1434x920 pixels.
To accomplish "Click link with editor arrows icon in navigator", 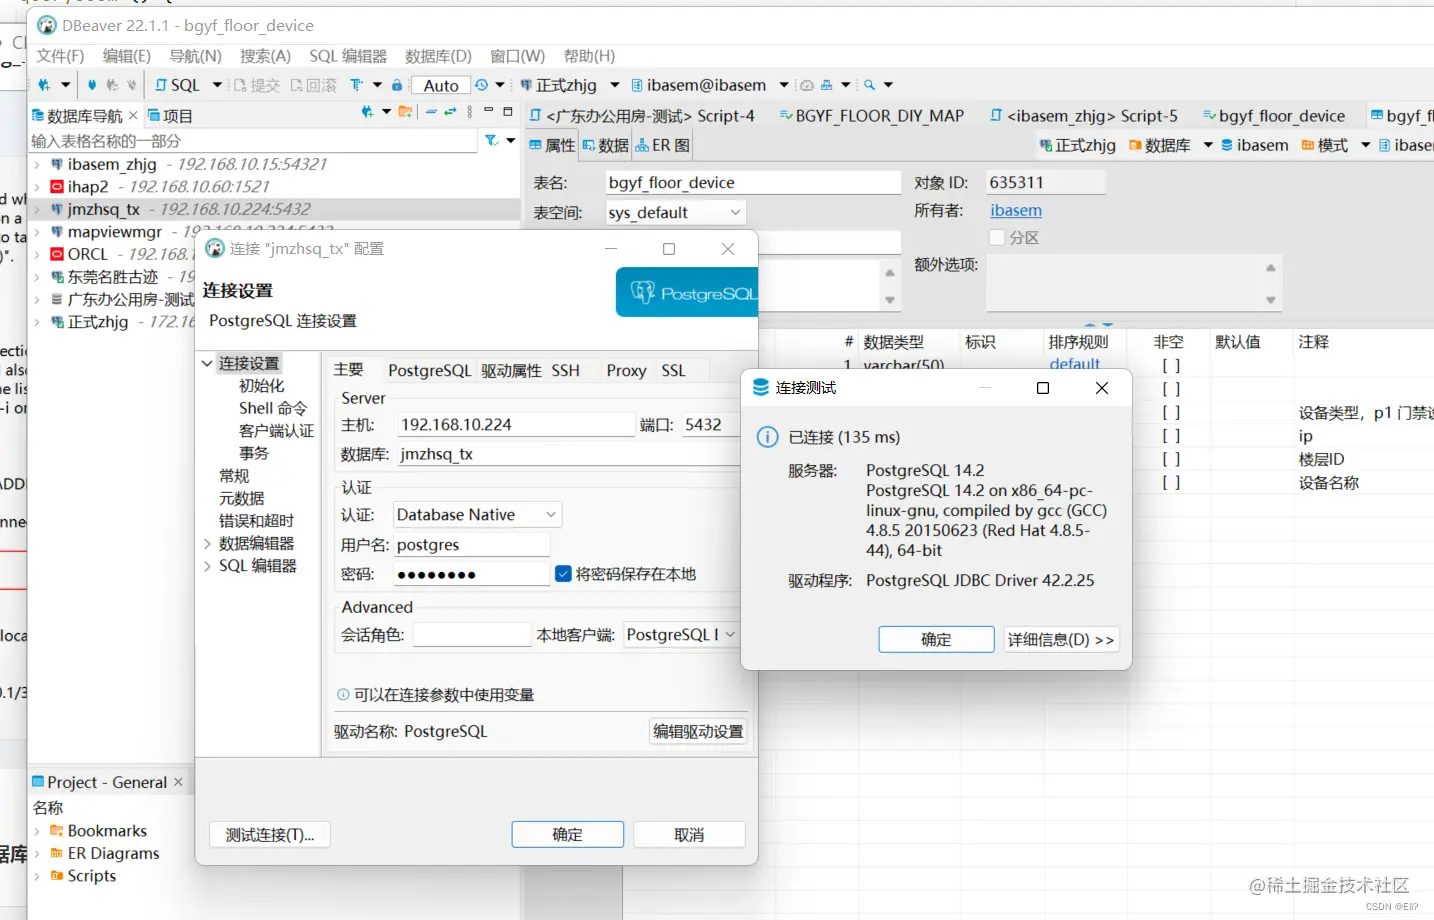I will (450, 112).
